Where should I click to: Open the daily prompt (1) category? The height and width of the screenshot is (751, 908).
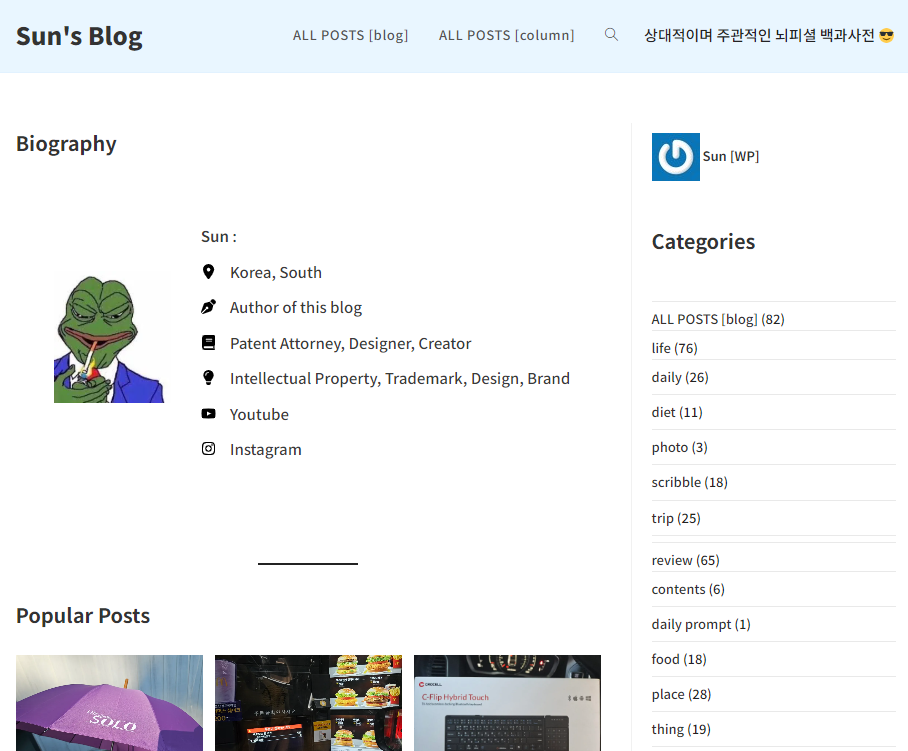(700, 624)
